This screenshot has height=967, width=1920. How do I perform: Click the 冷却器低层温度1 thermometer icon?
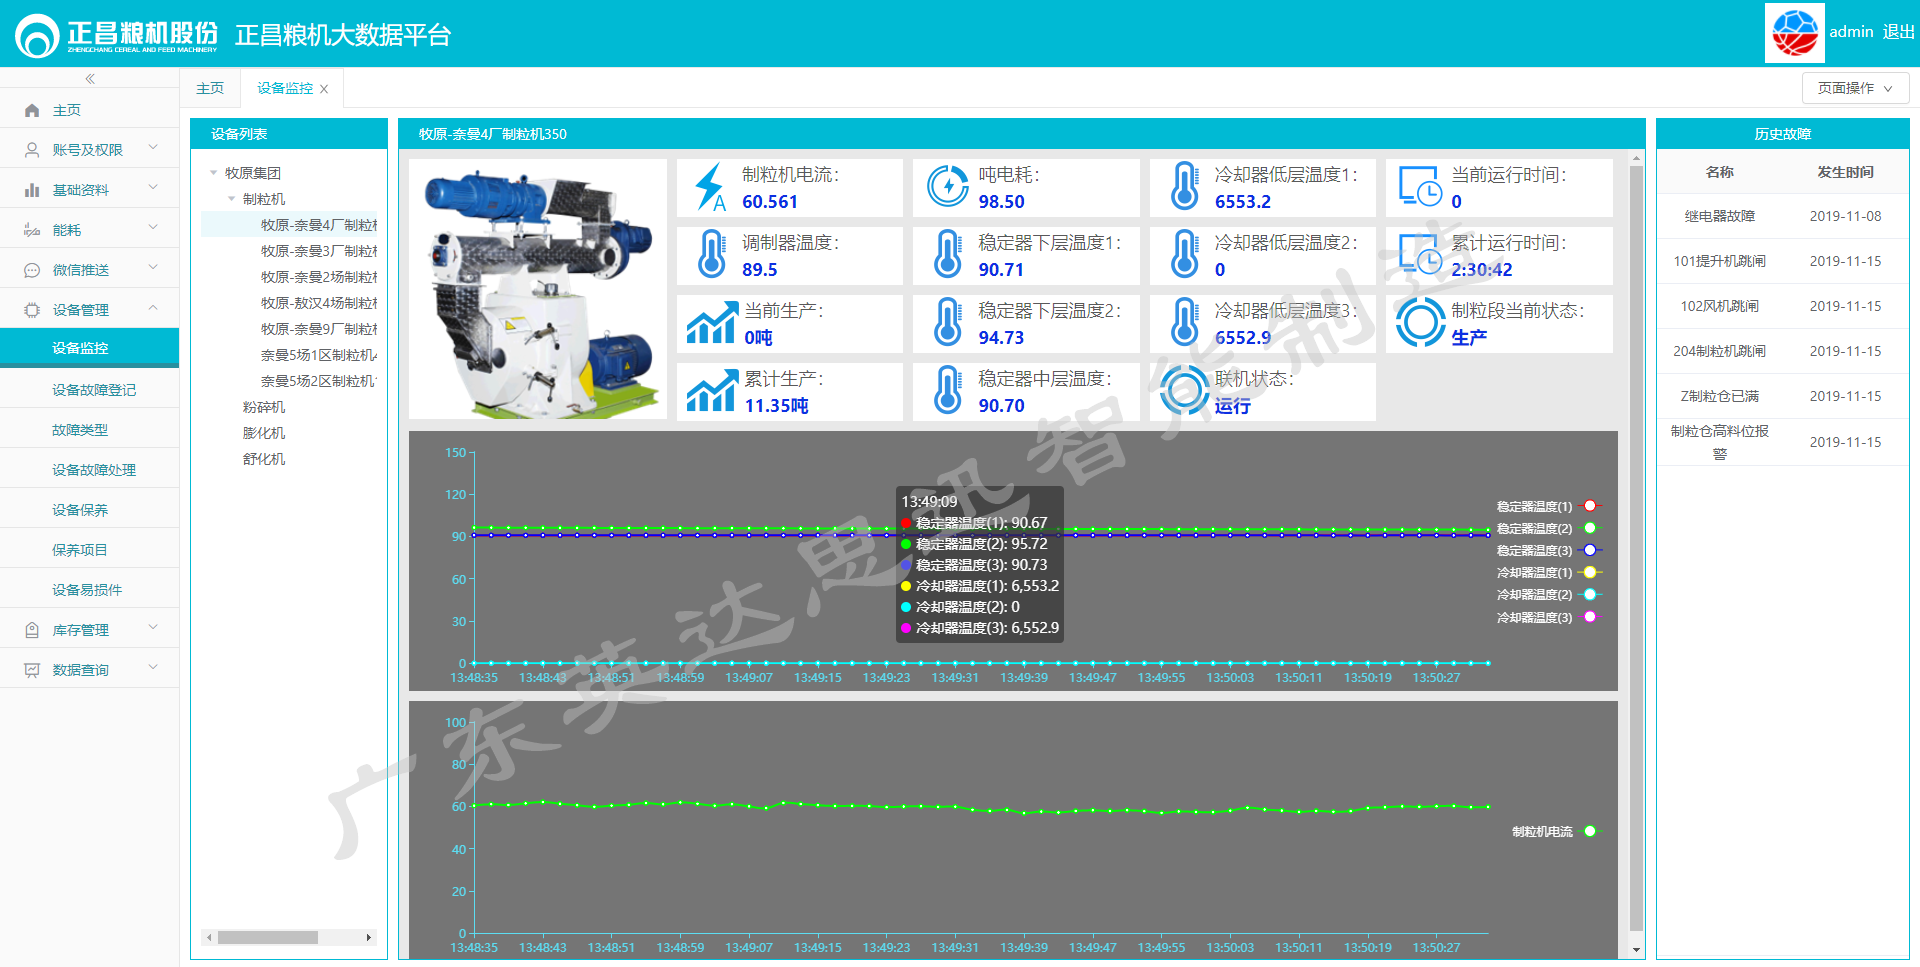click(x=1185, y=186)
